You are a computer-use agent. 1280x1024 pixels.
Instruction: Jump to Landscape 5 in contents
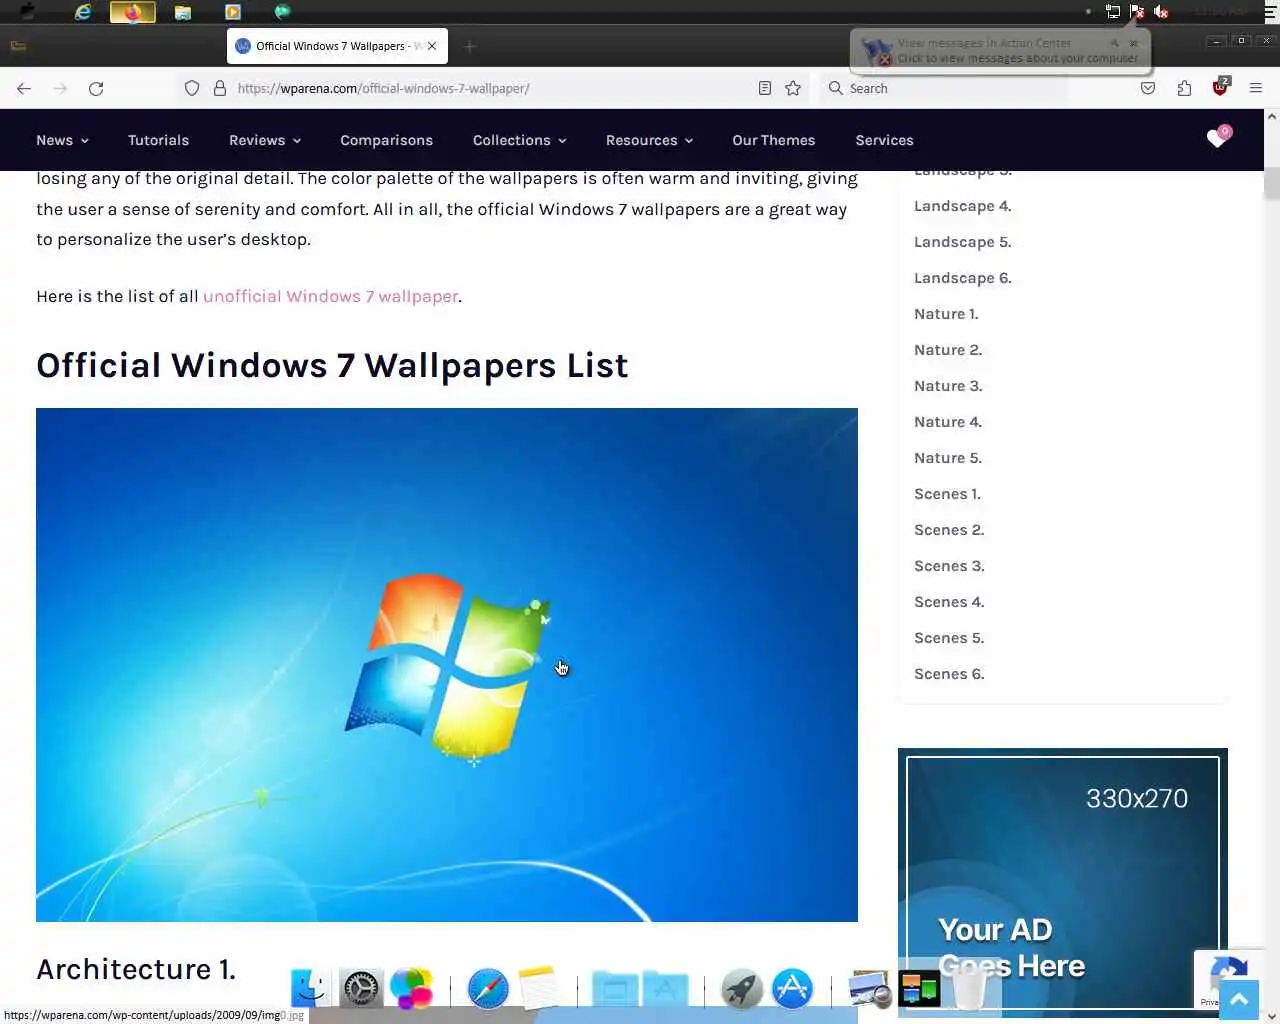(x=962, y=242)
